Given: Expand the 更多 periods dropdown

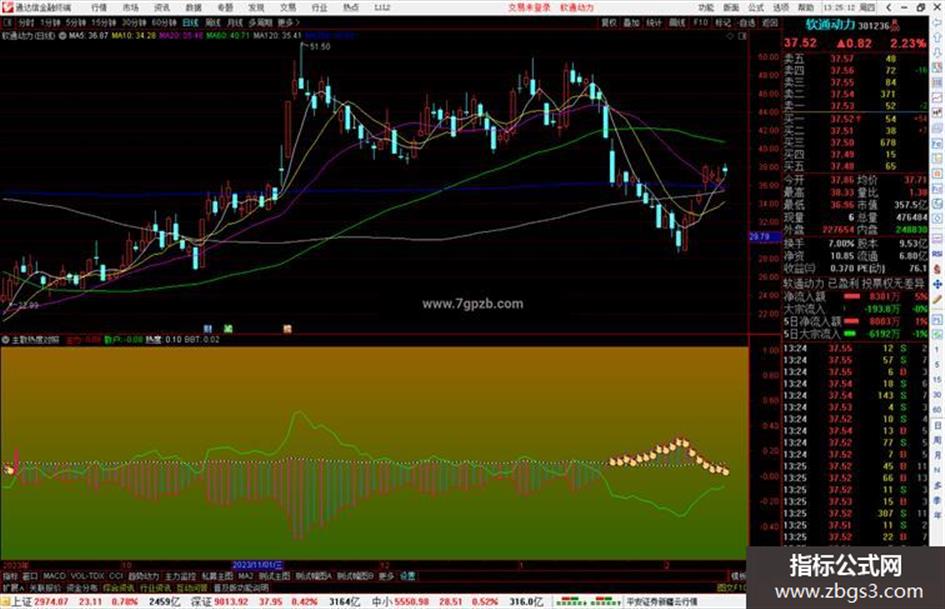Looking at the screenshot, I should pos(288,22).
